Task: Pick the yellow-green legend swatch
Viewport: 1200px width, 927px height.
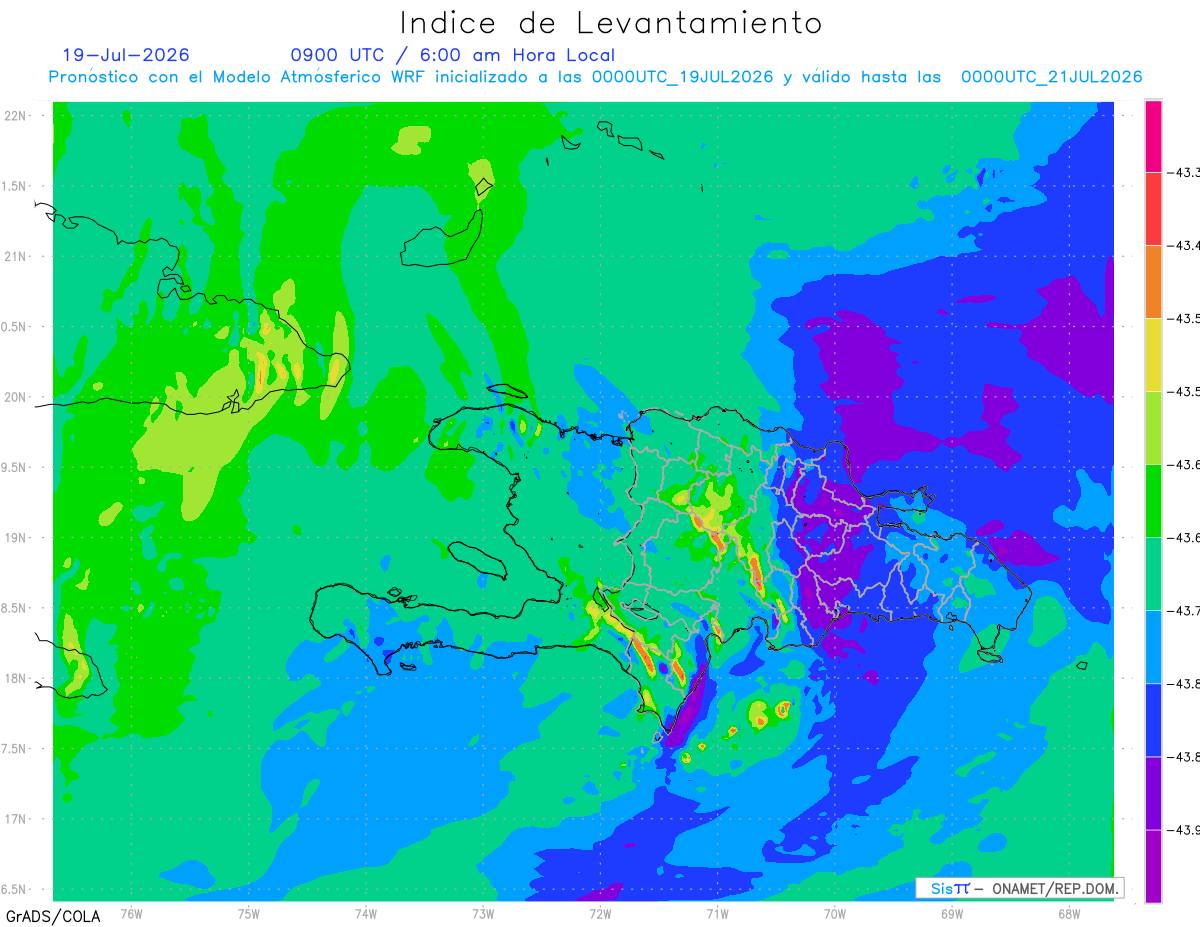Action: [1153, 427]
